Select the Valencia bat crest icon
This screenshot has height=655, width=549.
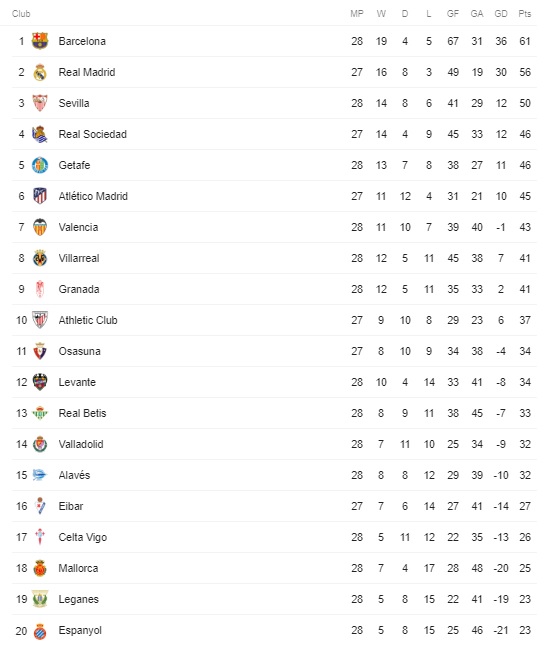pos(40,227)
